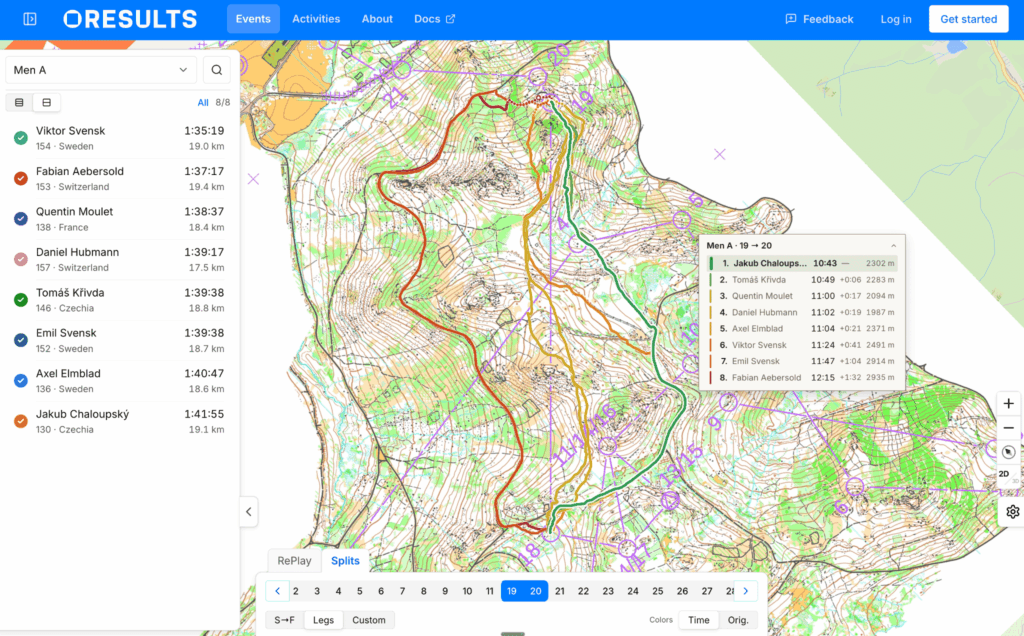Toggle Jakub Chaloupský route checkmark

[x=21, y=421]
